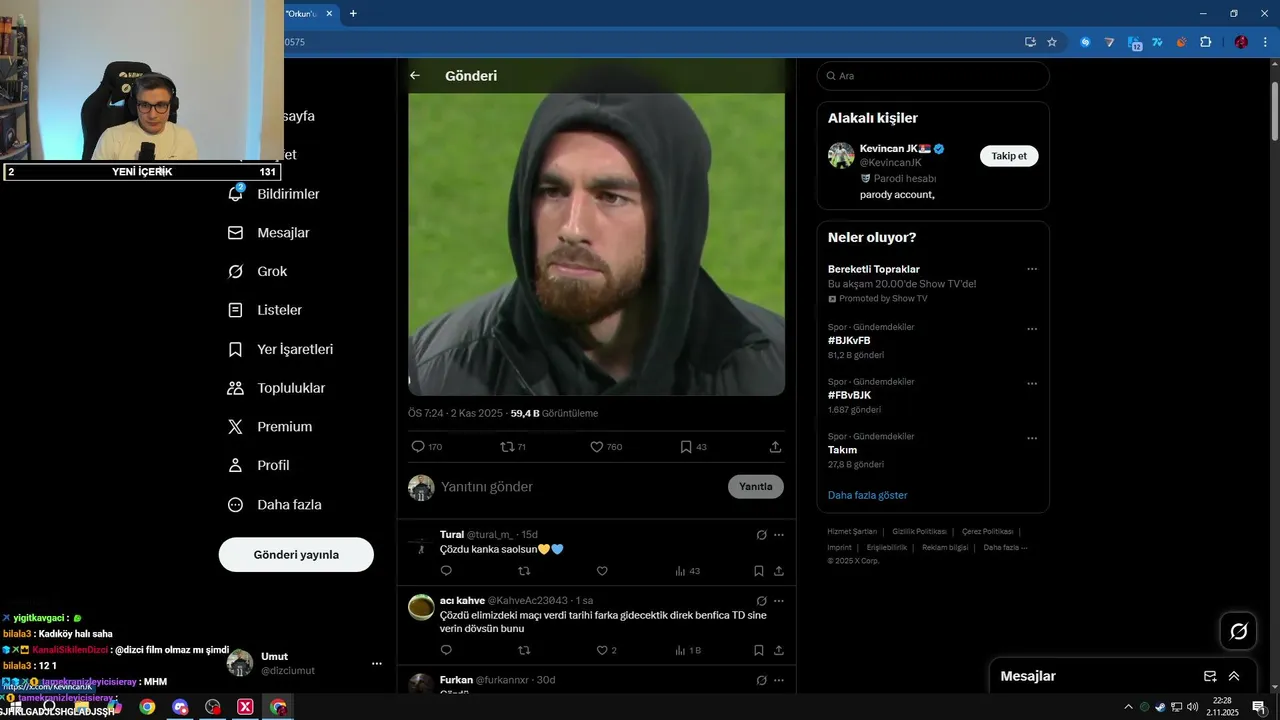The height and width of the screenshot is (720, 1280).
Task: Open Mesajlar from the sidebar
Action: point(269,233)
